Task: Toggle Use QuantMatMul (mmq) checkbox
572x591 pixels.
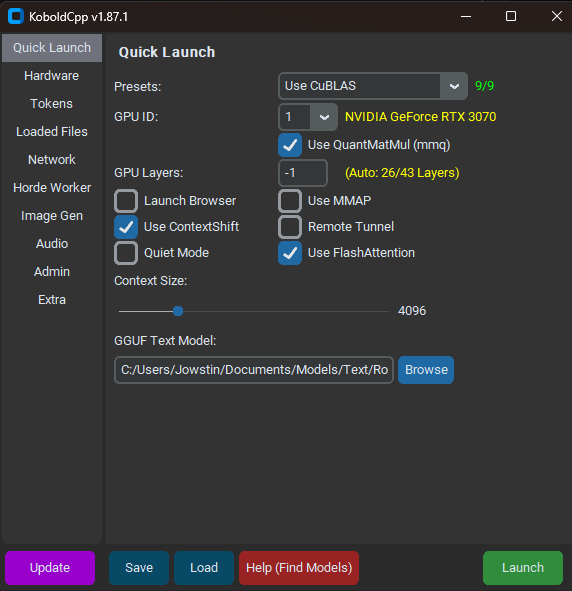Action: point(290,145)
